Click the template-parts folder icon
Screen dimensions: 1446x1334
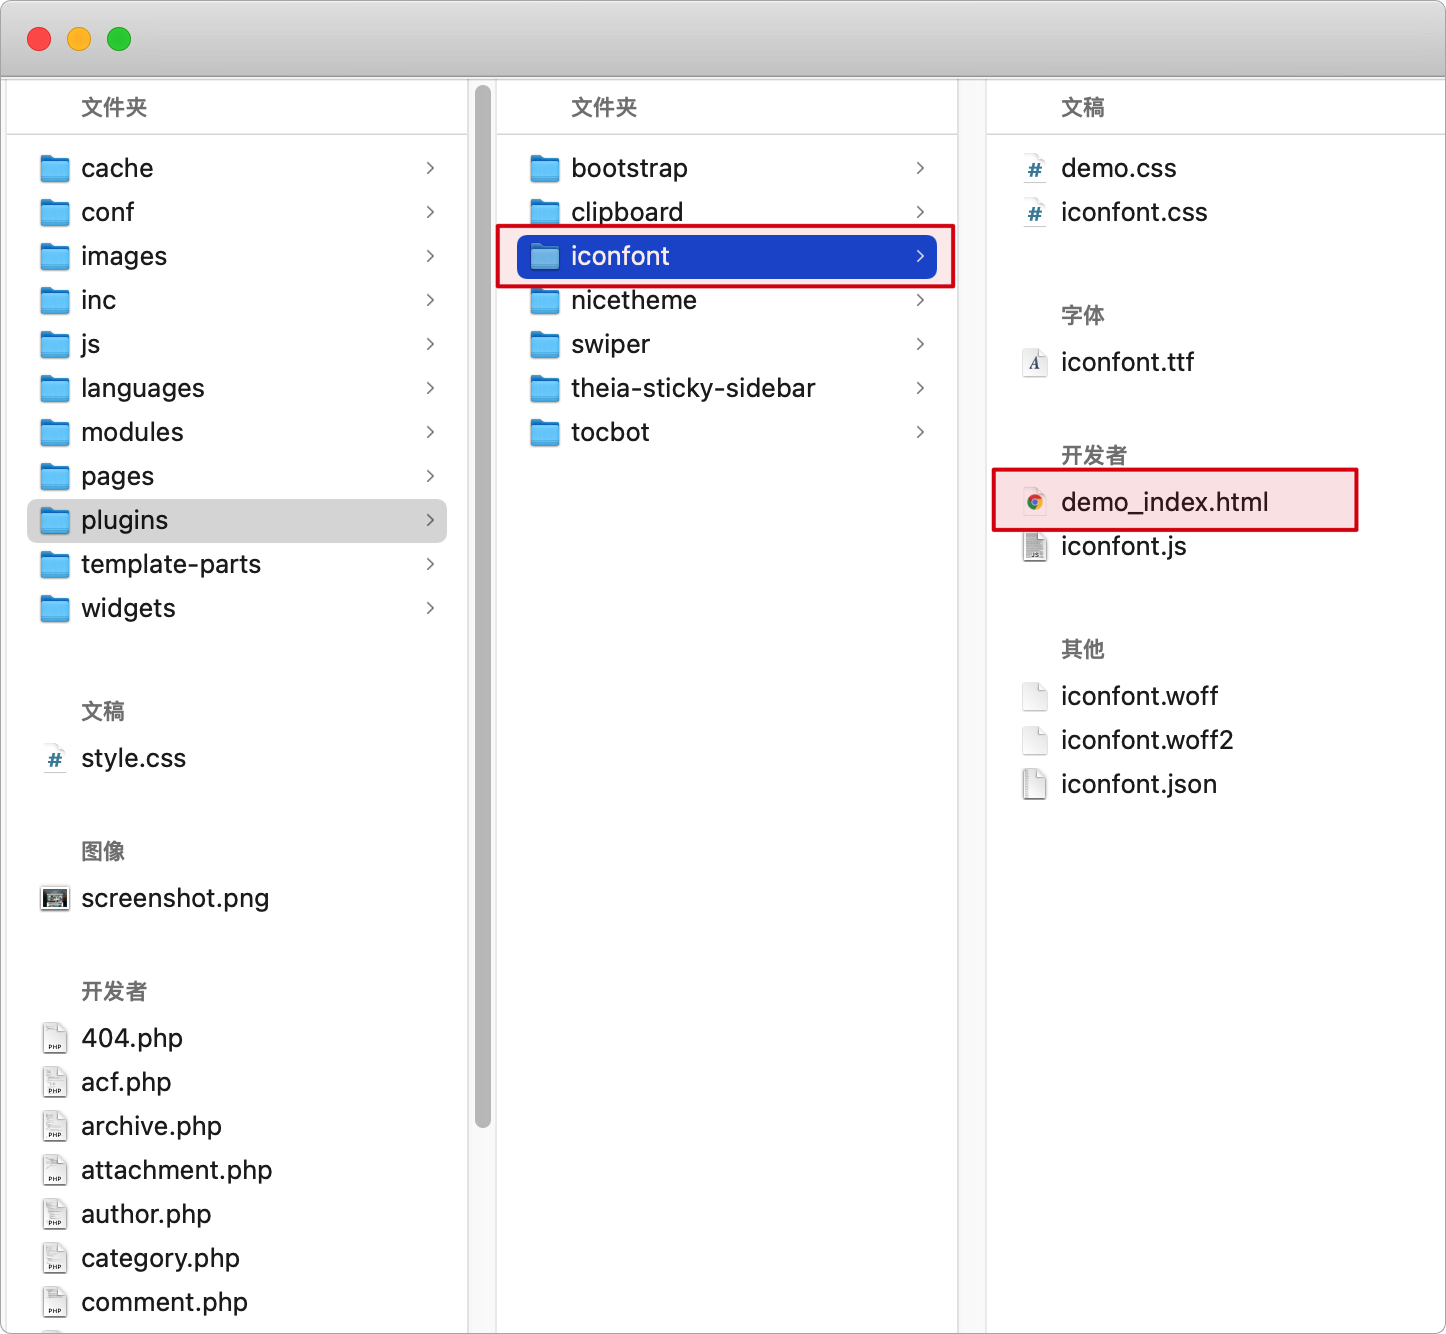[x=55, y=564]
